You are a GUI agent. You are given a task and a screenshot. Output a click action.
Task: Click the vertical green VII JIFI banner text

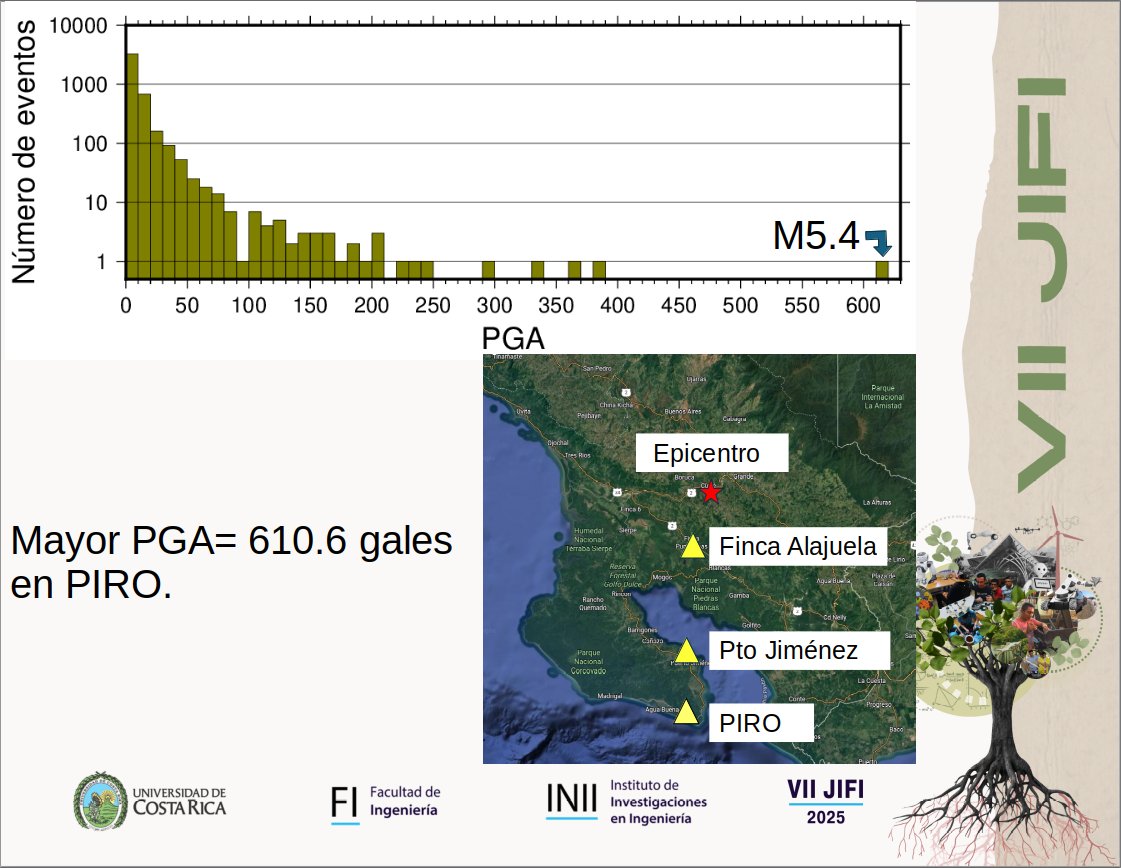coord(1042,285)
